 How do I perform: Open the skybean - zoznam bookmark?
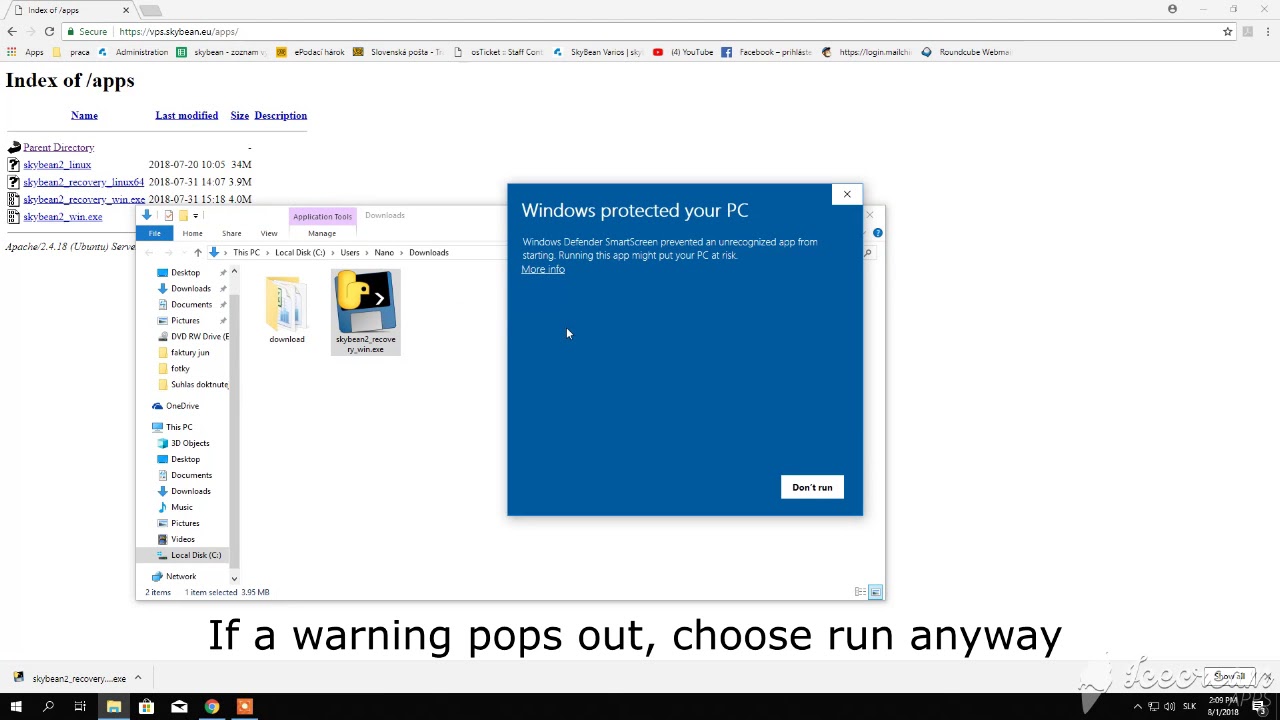click(x=221, y=52)
